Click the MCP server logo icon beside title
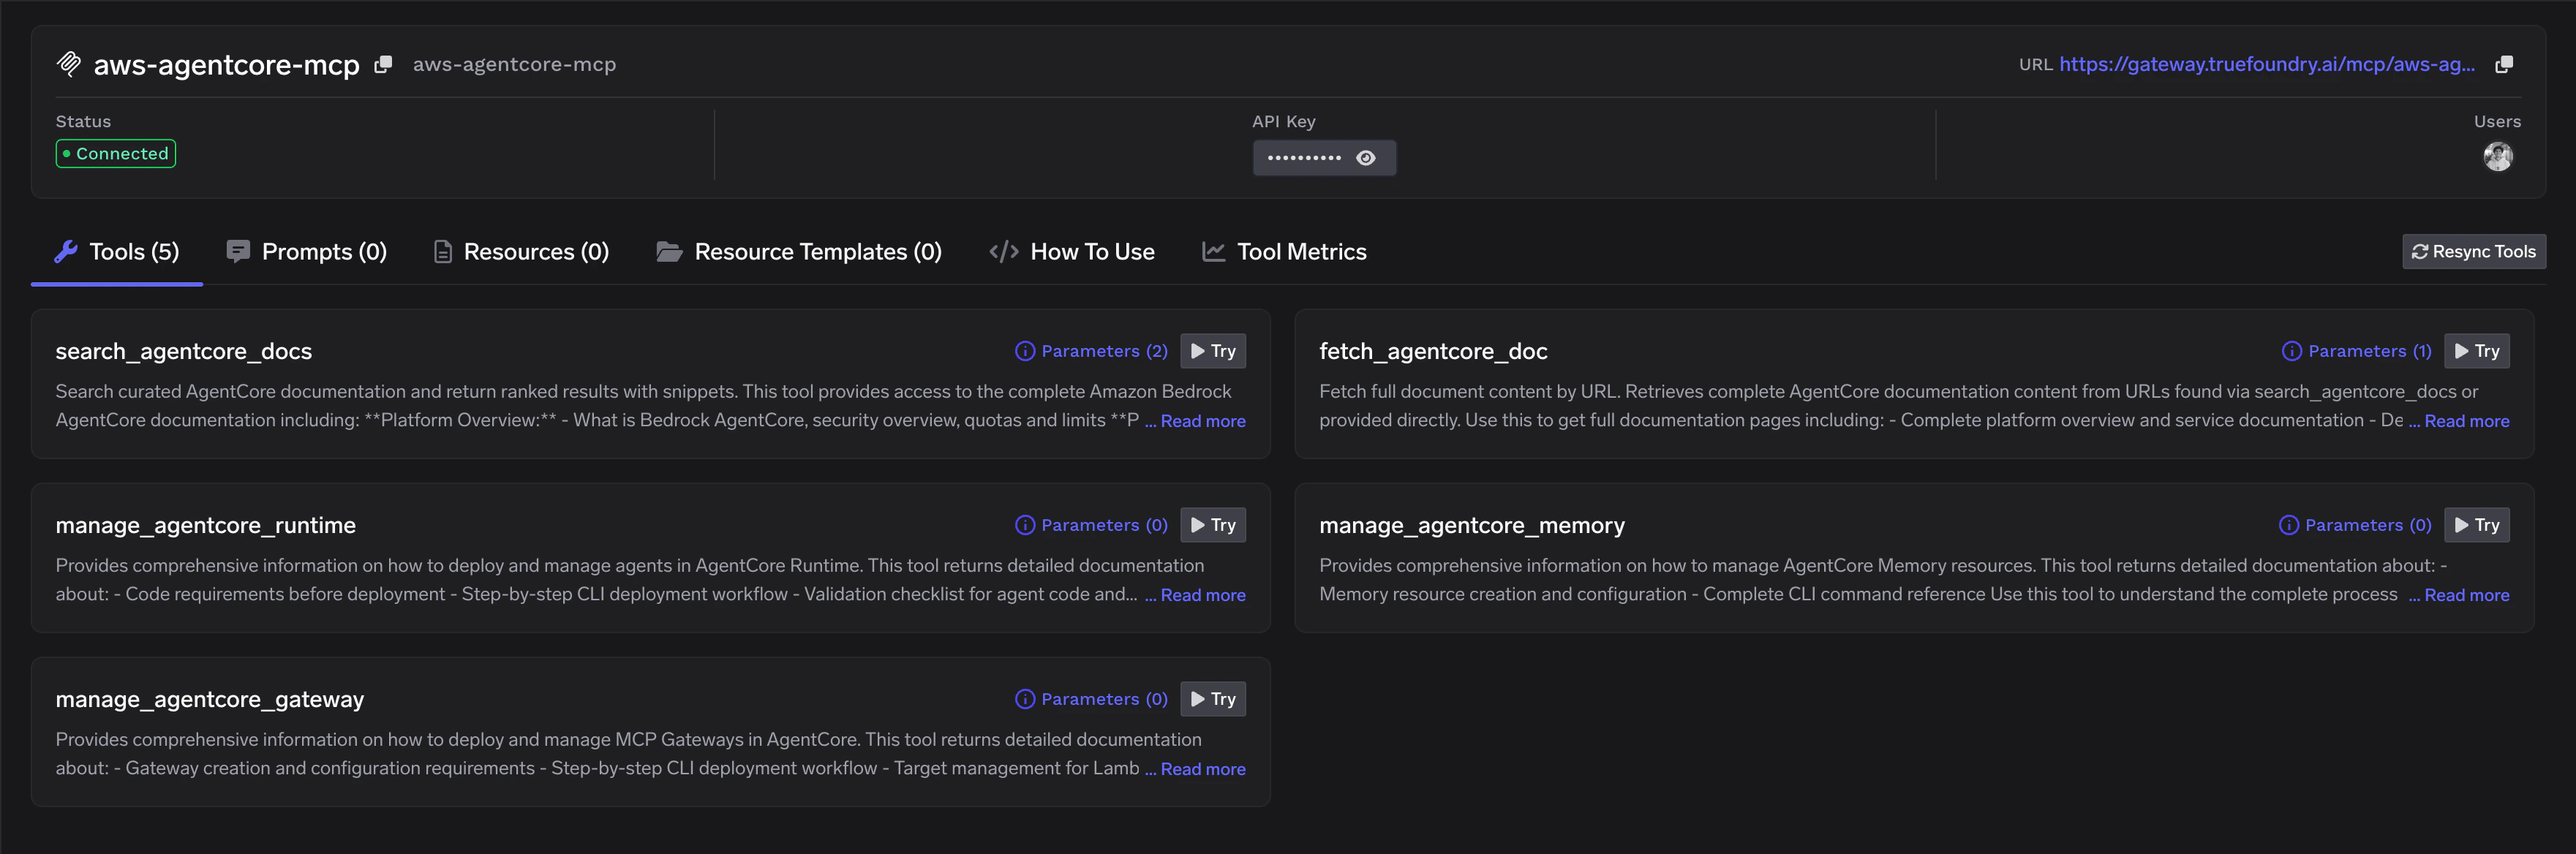Screen dimensions: 2576x854 point(69,64)
